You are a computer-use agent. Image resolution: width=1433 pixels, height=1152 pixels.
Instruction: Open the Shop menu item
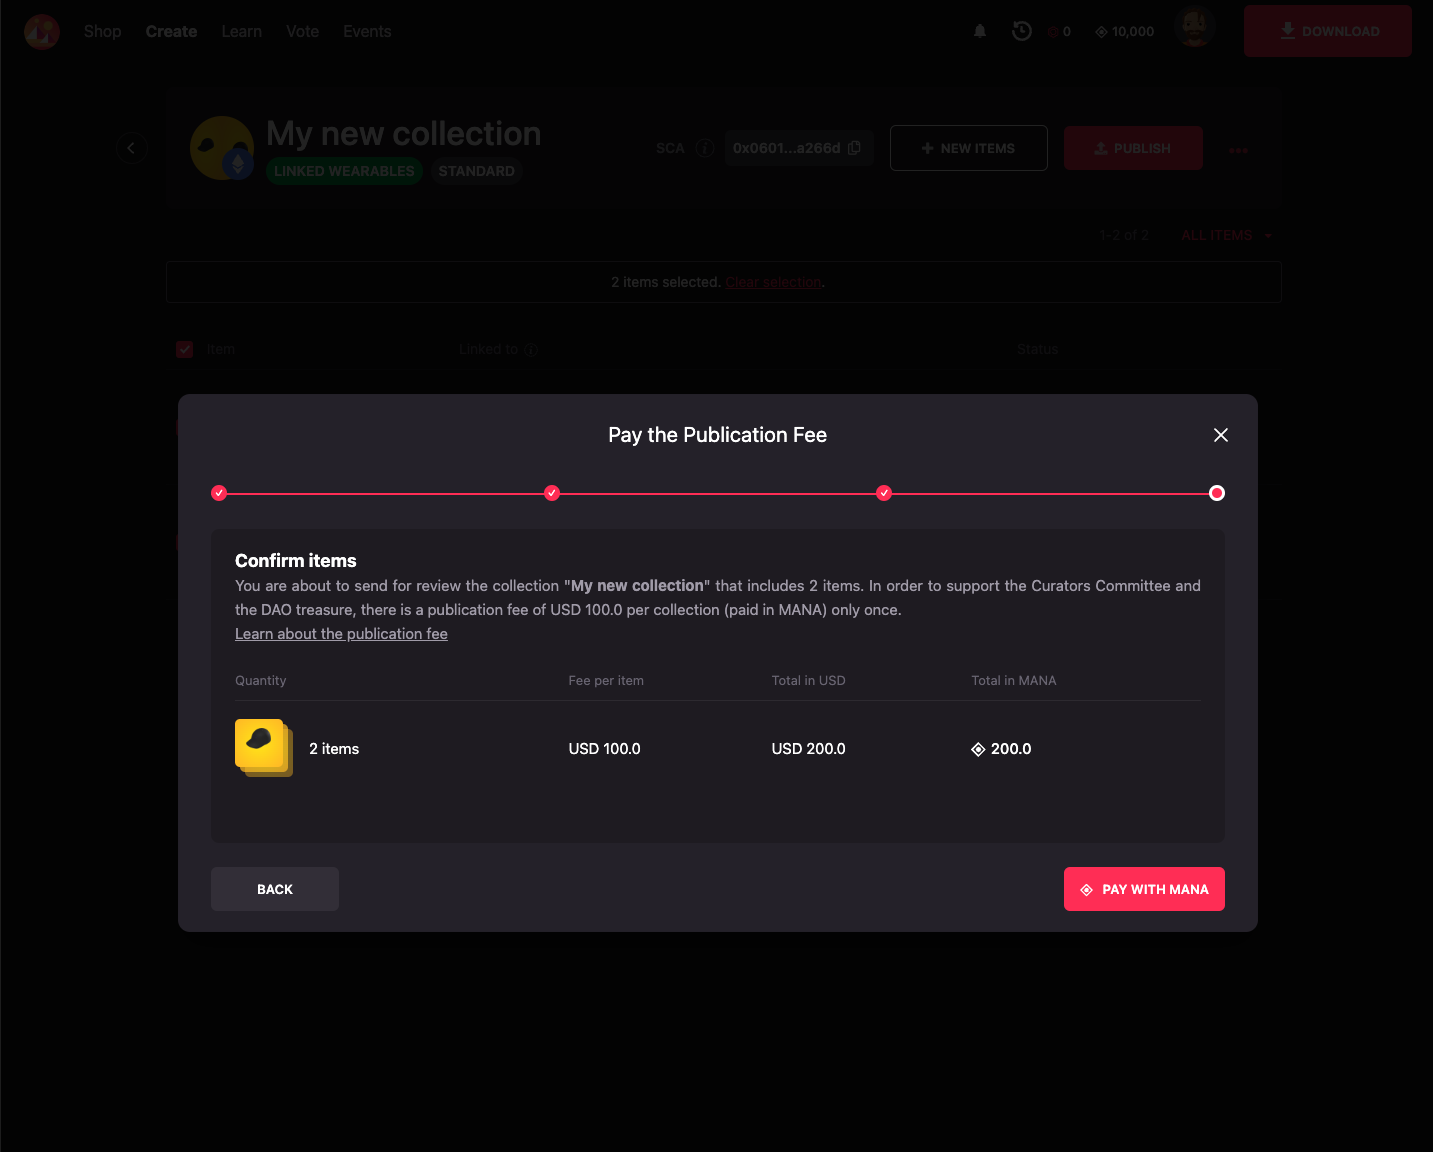click(102, 31)
